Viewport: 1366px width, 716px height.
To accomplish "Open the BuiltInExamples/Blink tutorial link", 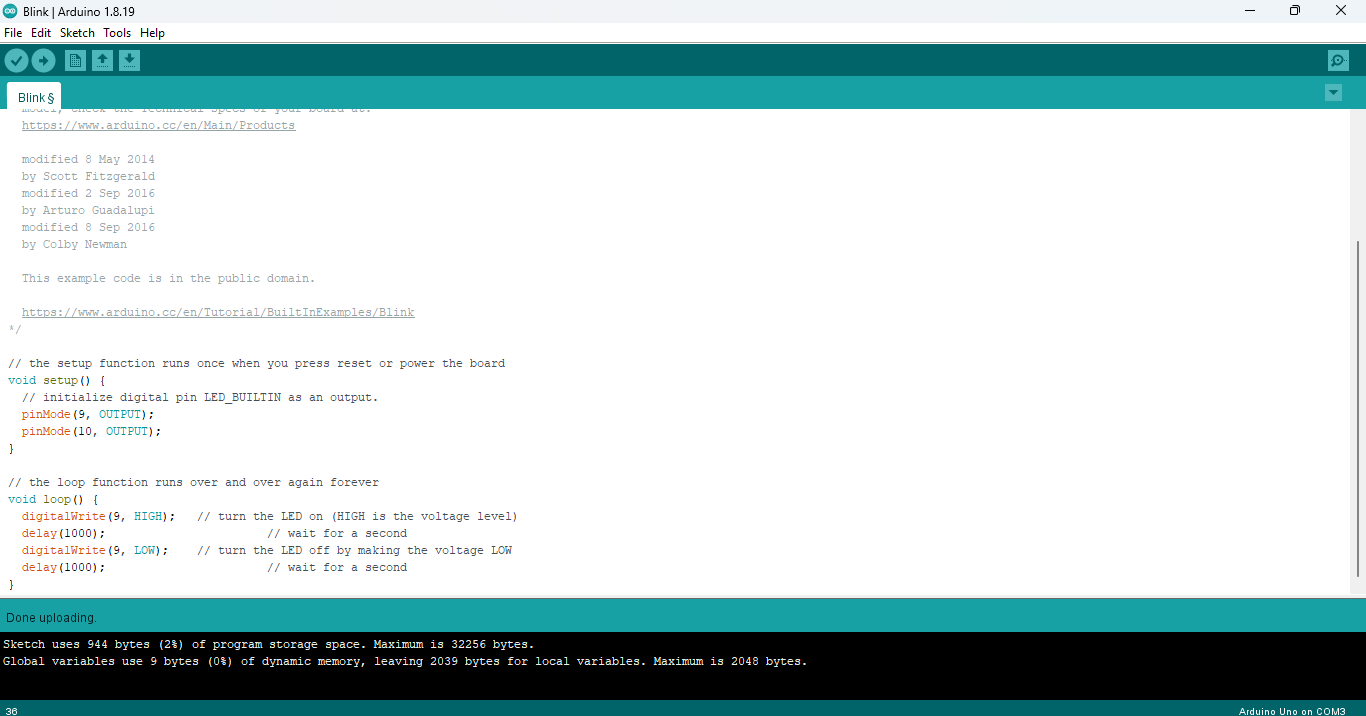I will [218, 311].
